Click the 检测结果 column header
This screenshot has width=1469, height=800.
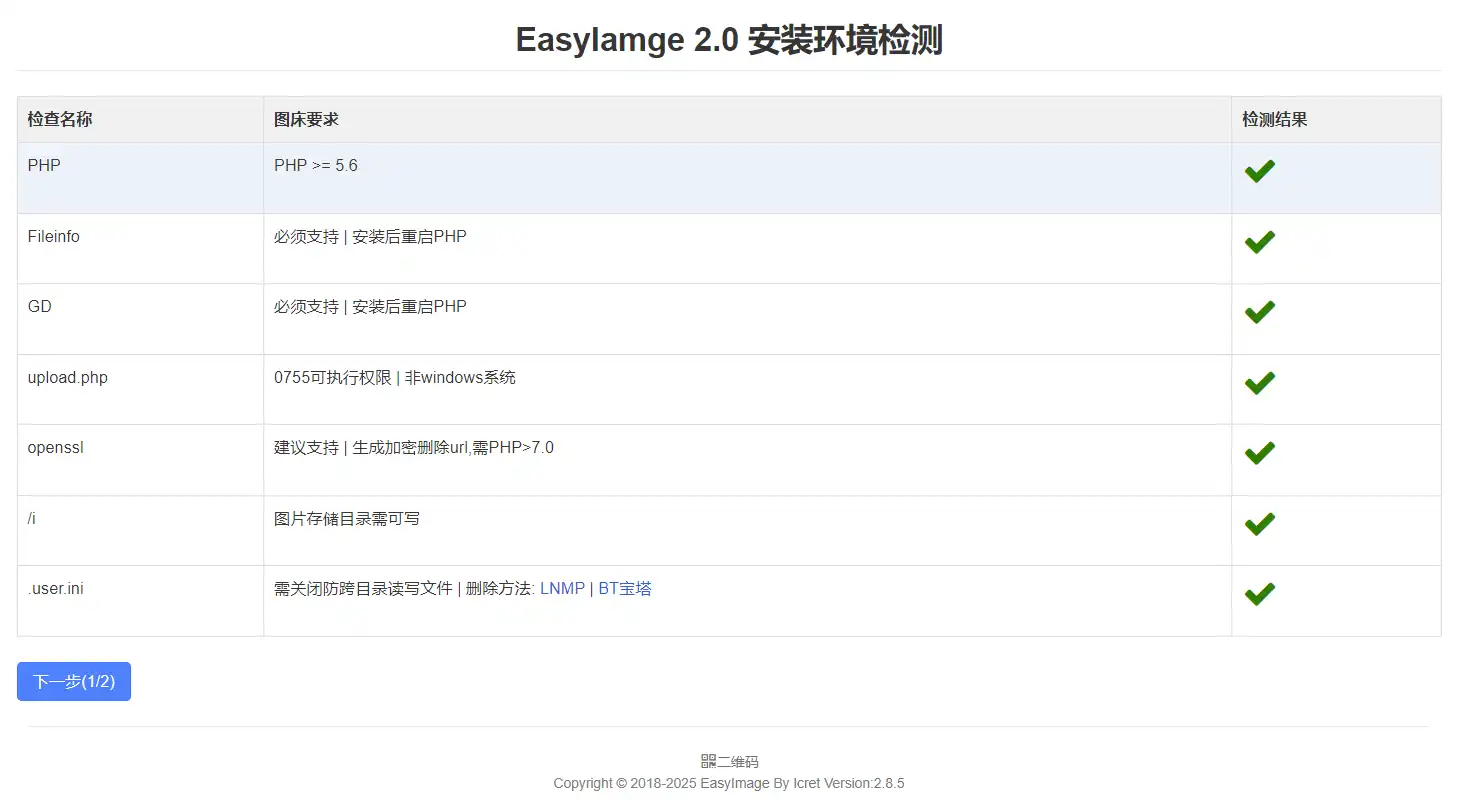[x=1274, y=119]
